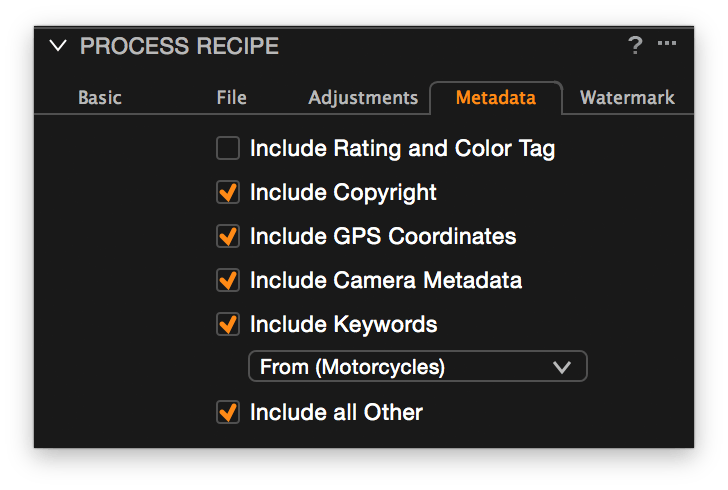
Task: Click the dropdown arrow beside From (Motorcycles)
Action: click(x=562, y=367)
